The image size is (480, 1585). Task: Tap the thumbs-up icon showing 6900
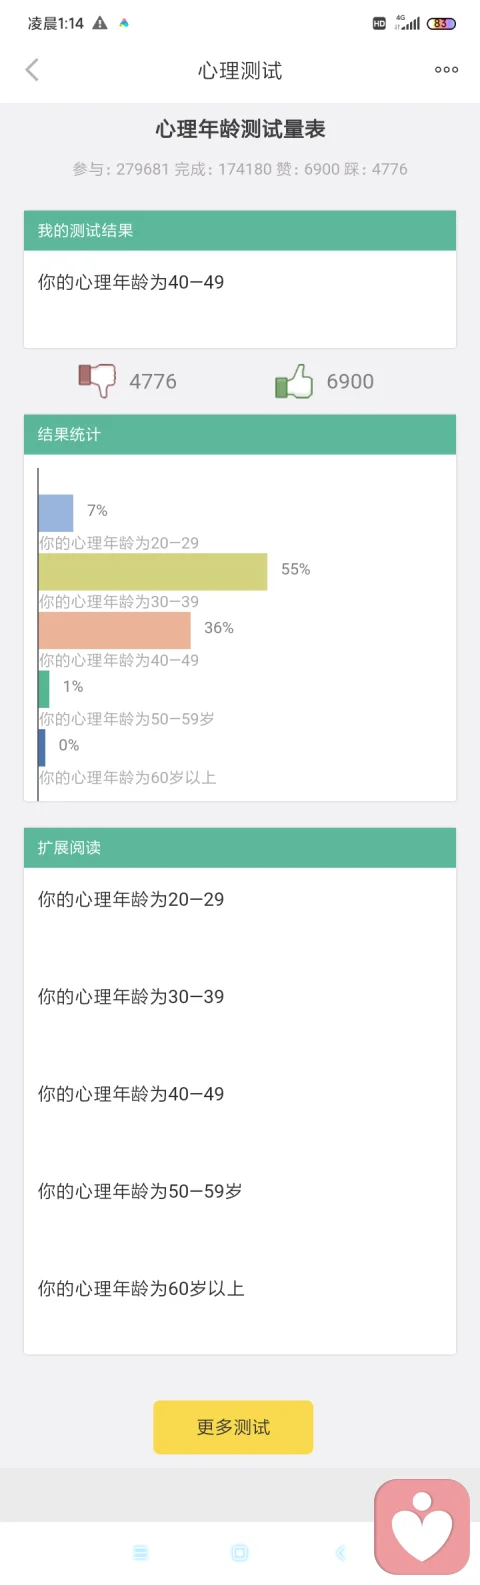pyautogui.click(x=294, y=381)
